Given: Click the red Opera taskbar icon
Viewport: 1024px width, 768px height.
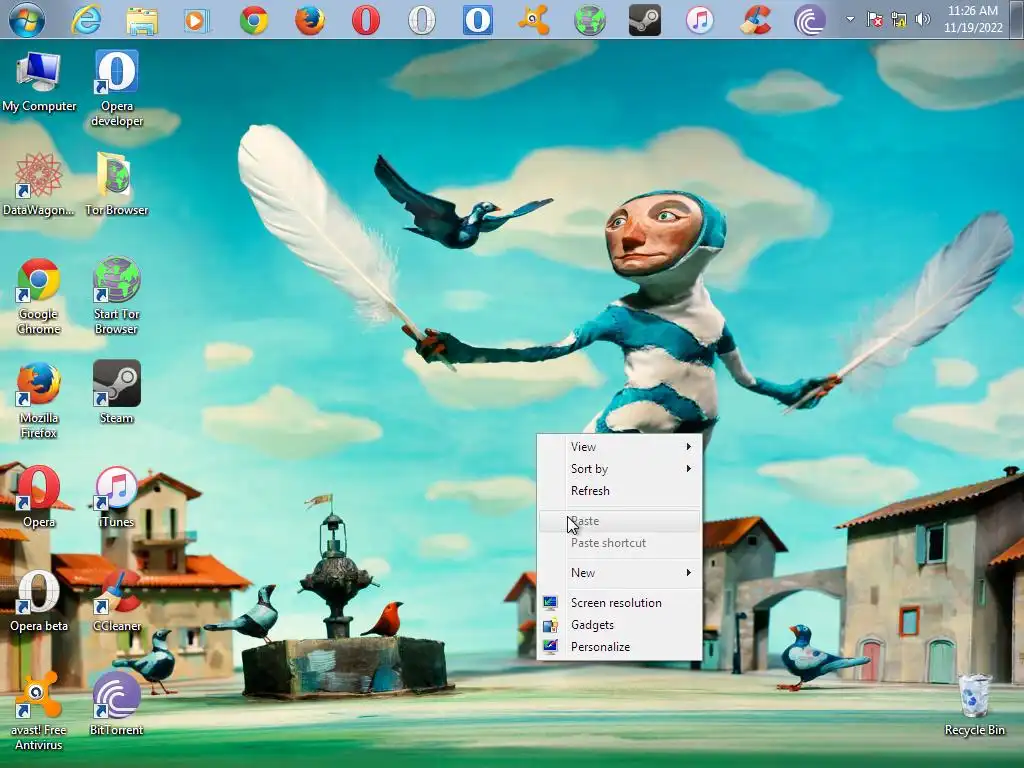Looking at the screenshot, I should (365, 20).
